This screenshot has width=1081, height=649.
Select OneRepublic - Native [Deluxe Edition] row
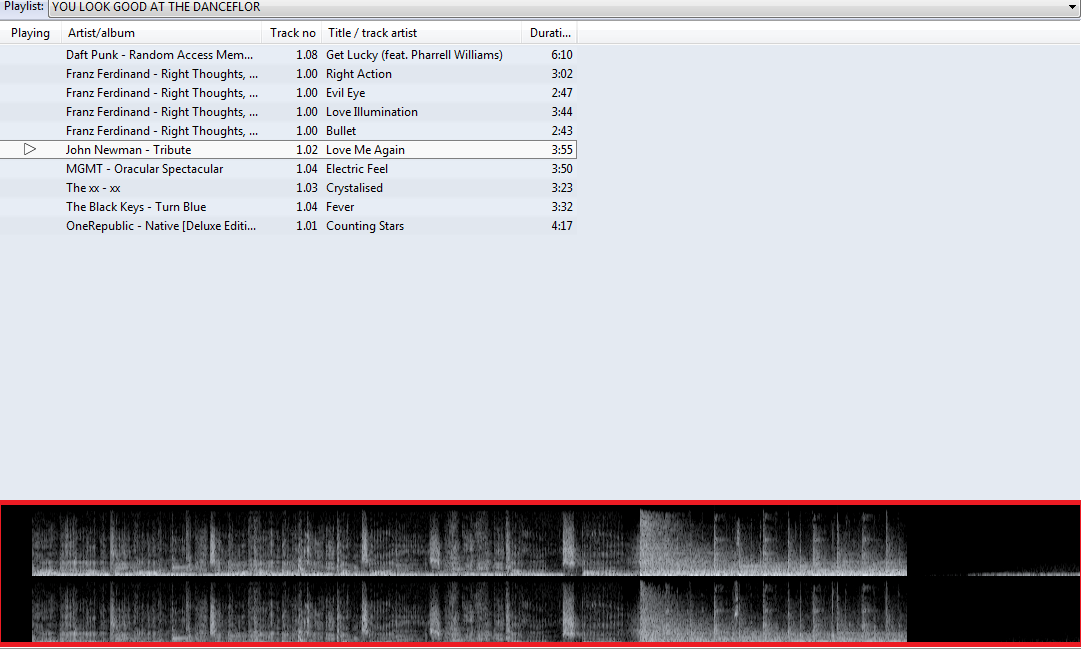tap(288, 226)
